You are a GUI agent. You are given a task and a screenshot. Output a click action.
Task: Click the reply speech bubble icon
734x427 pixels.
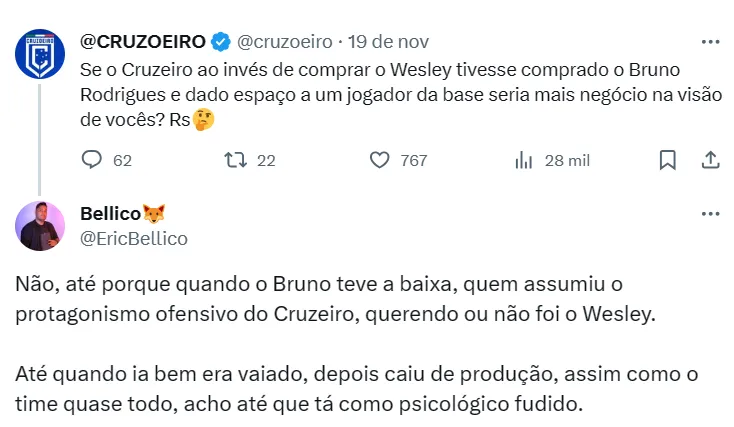[x=91, y=160]
